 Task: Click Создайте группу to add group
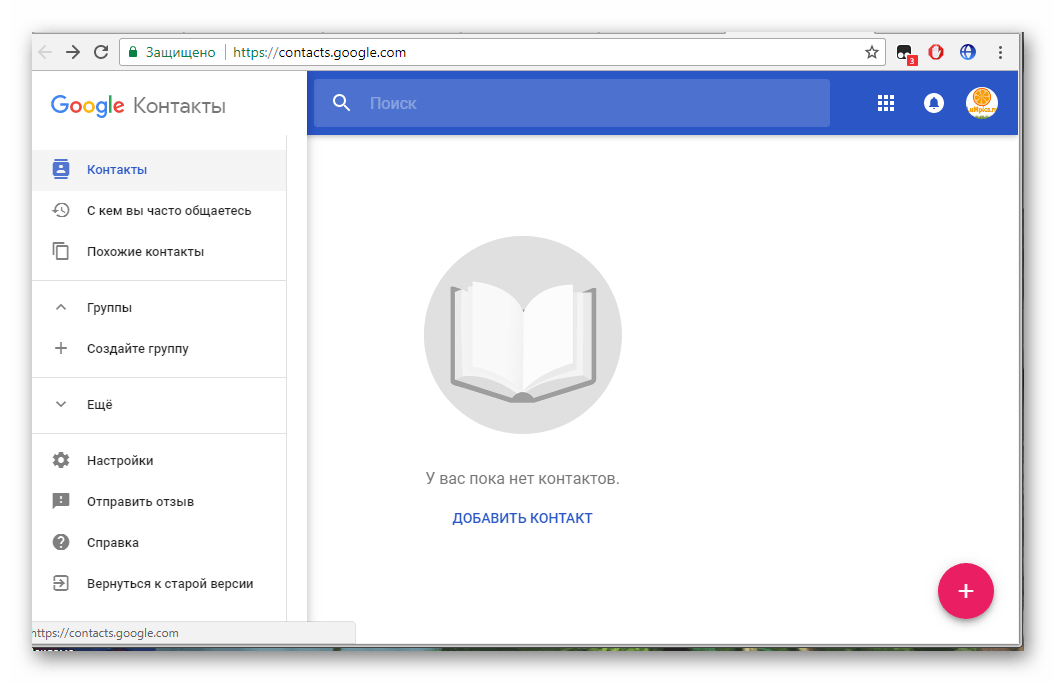tap(137, 349)
